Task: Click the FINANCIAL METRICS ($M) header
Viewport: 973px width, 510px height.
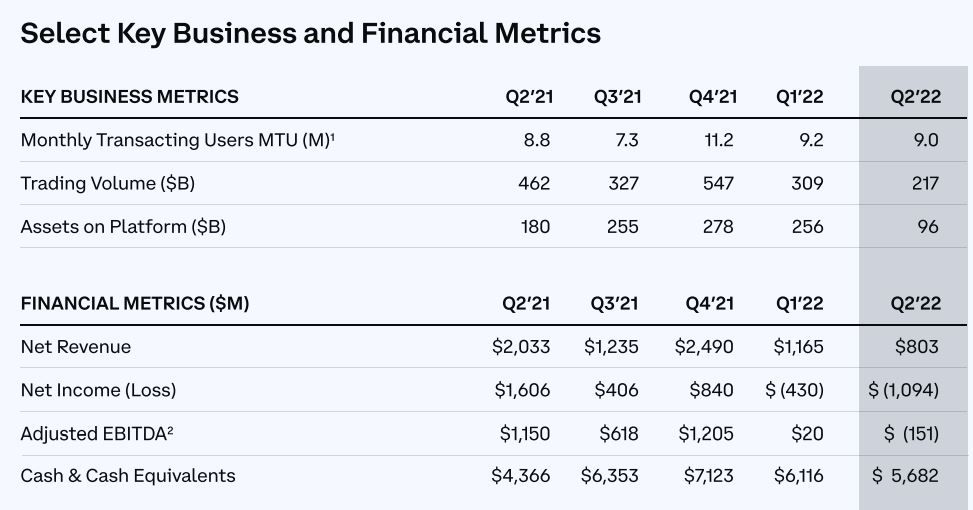Action: tap(135, 303)
